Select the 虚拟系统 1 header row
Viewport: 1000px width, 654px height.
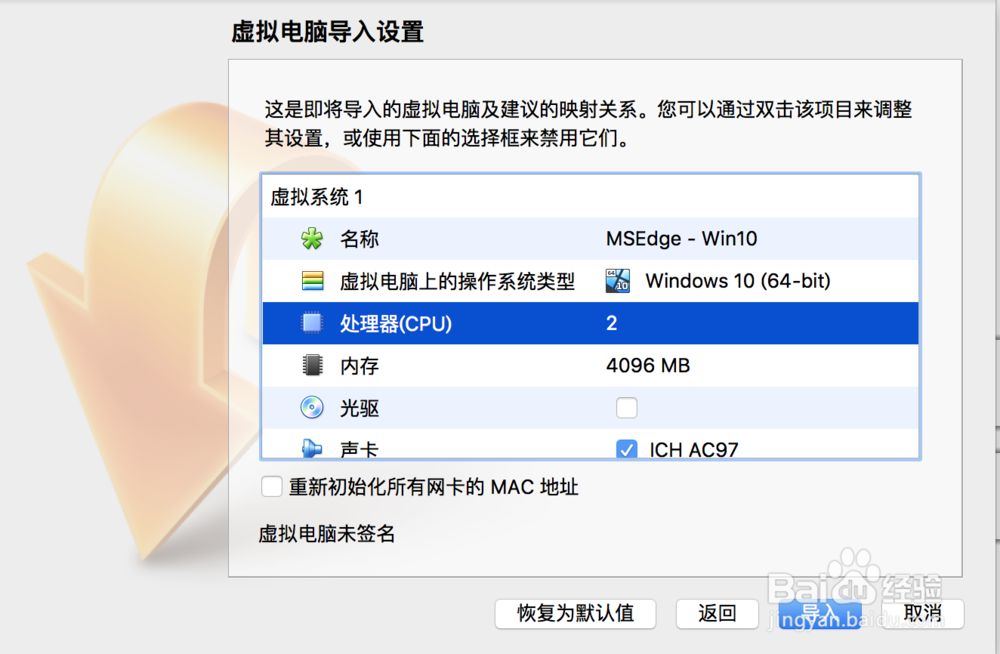click(x=591, y=197)
